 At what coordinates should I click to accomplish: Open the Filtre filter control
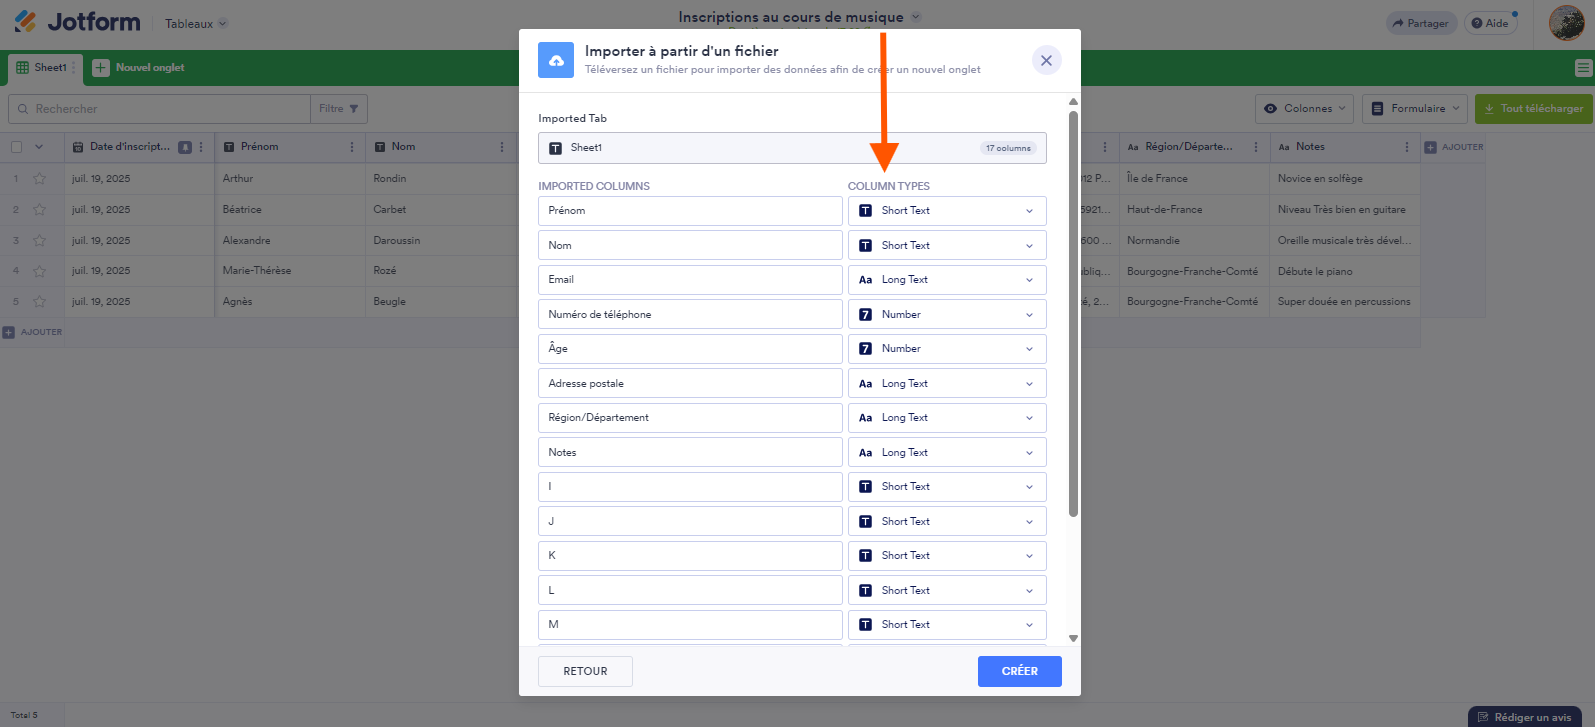pyautogui.click(x=339, y=109)
